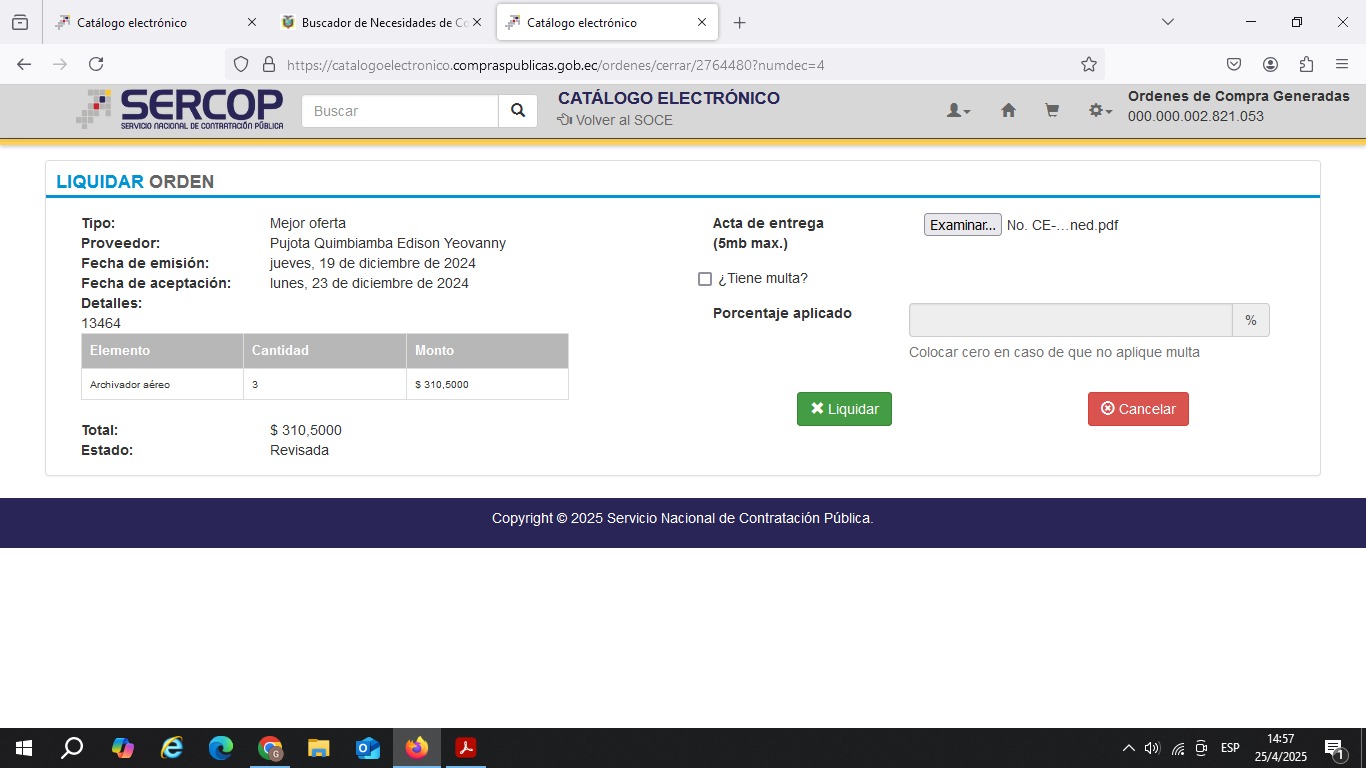Click the SERCOP logo
This screenshot has height=768, width=1366.
pyautogui.click(x=180, y=110)
